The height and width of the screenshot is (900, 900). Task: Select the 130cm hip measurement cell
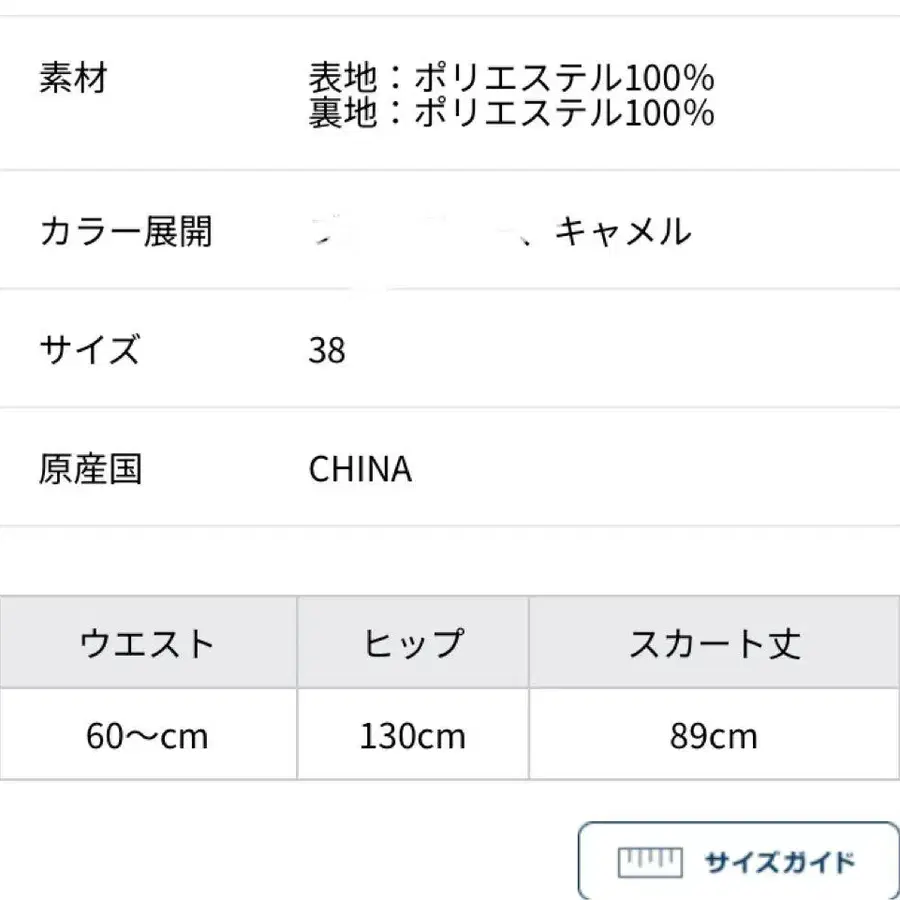412,737
